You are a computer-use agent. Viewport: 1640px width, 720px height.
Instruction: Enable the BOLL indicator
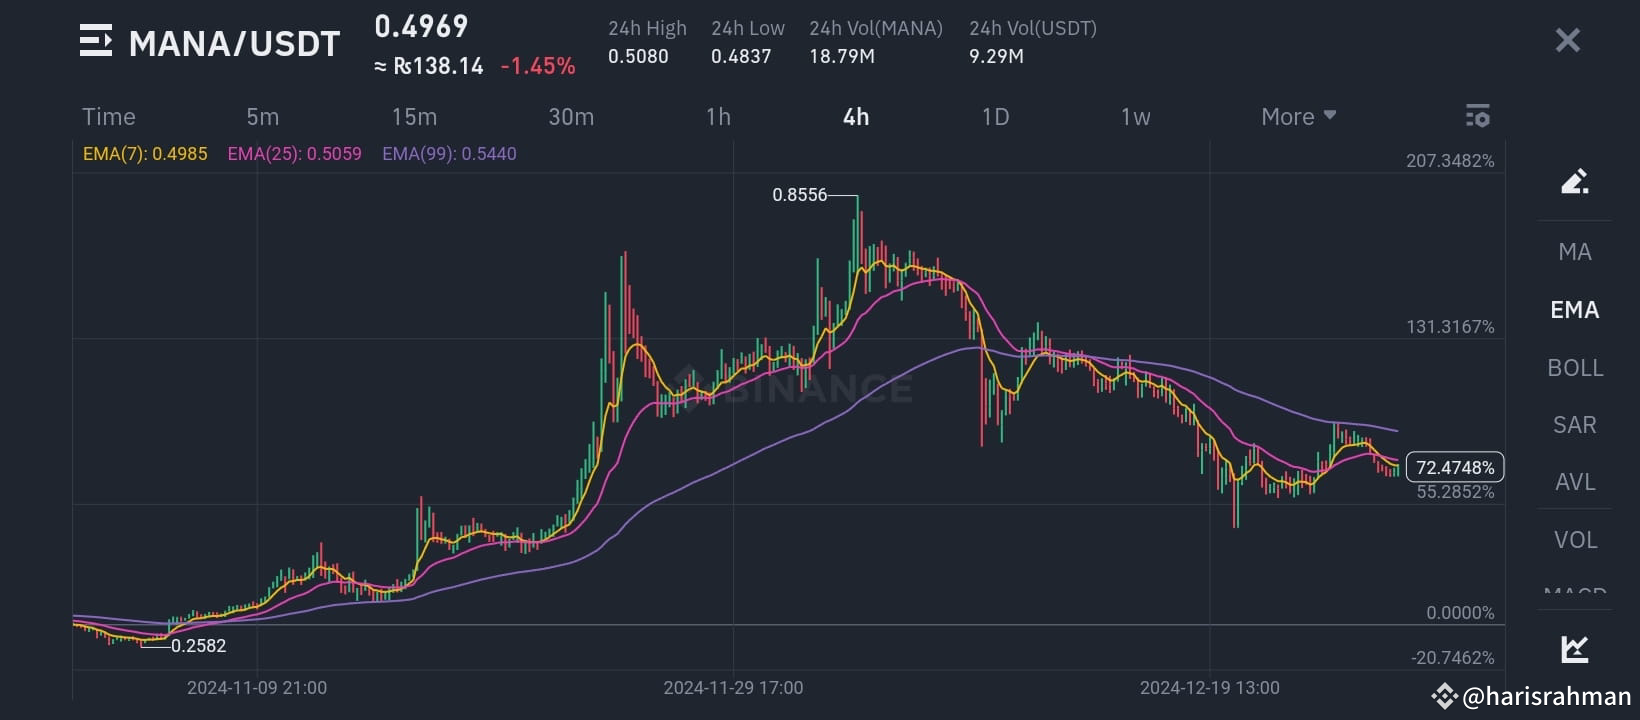tap(1574, 368)
